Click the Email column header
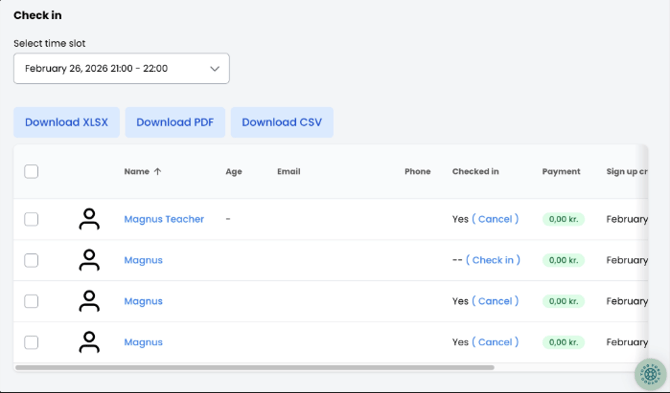This screenshot has width=670, height=393. click(289, 171)
